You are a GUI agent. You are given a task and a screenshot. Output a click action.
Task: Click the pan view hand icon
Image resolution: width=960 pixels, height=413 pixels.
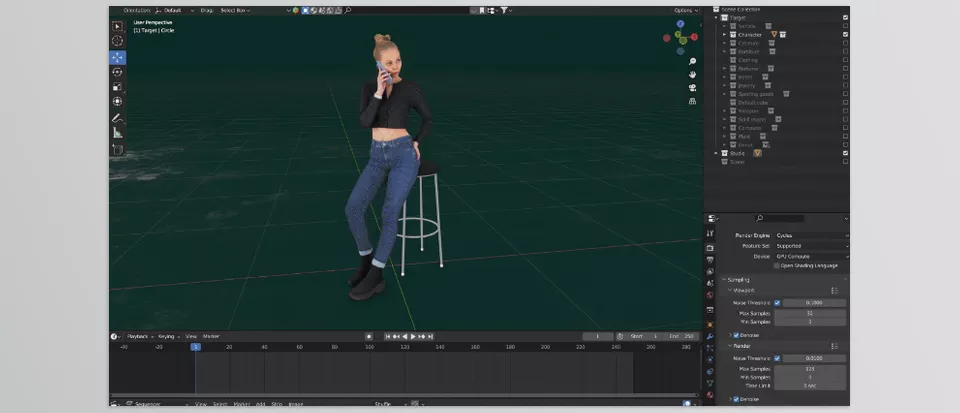pos(692,75)
